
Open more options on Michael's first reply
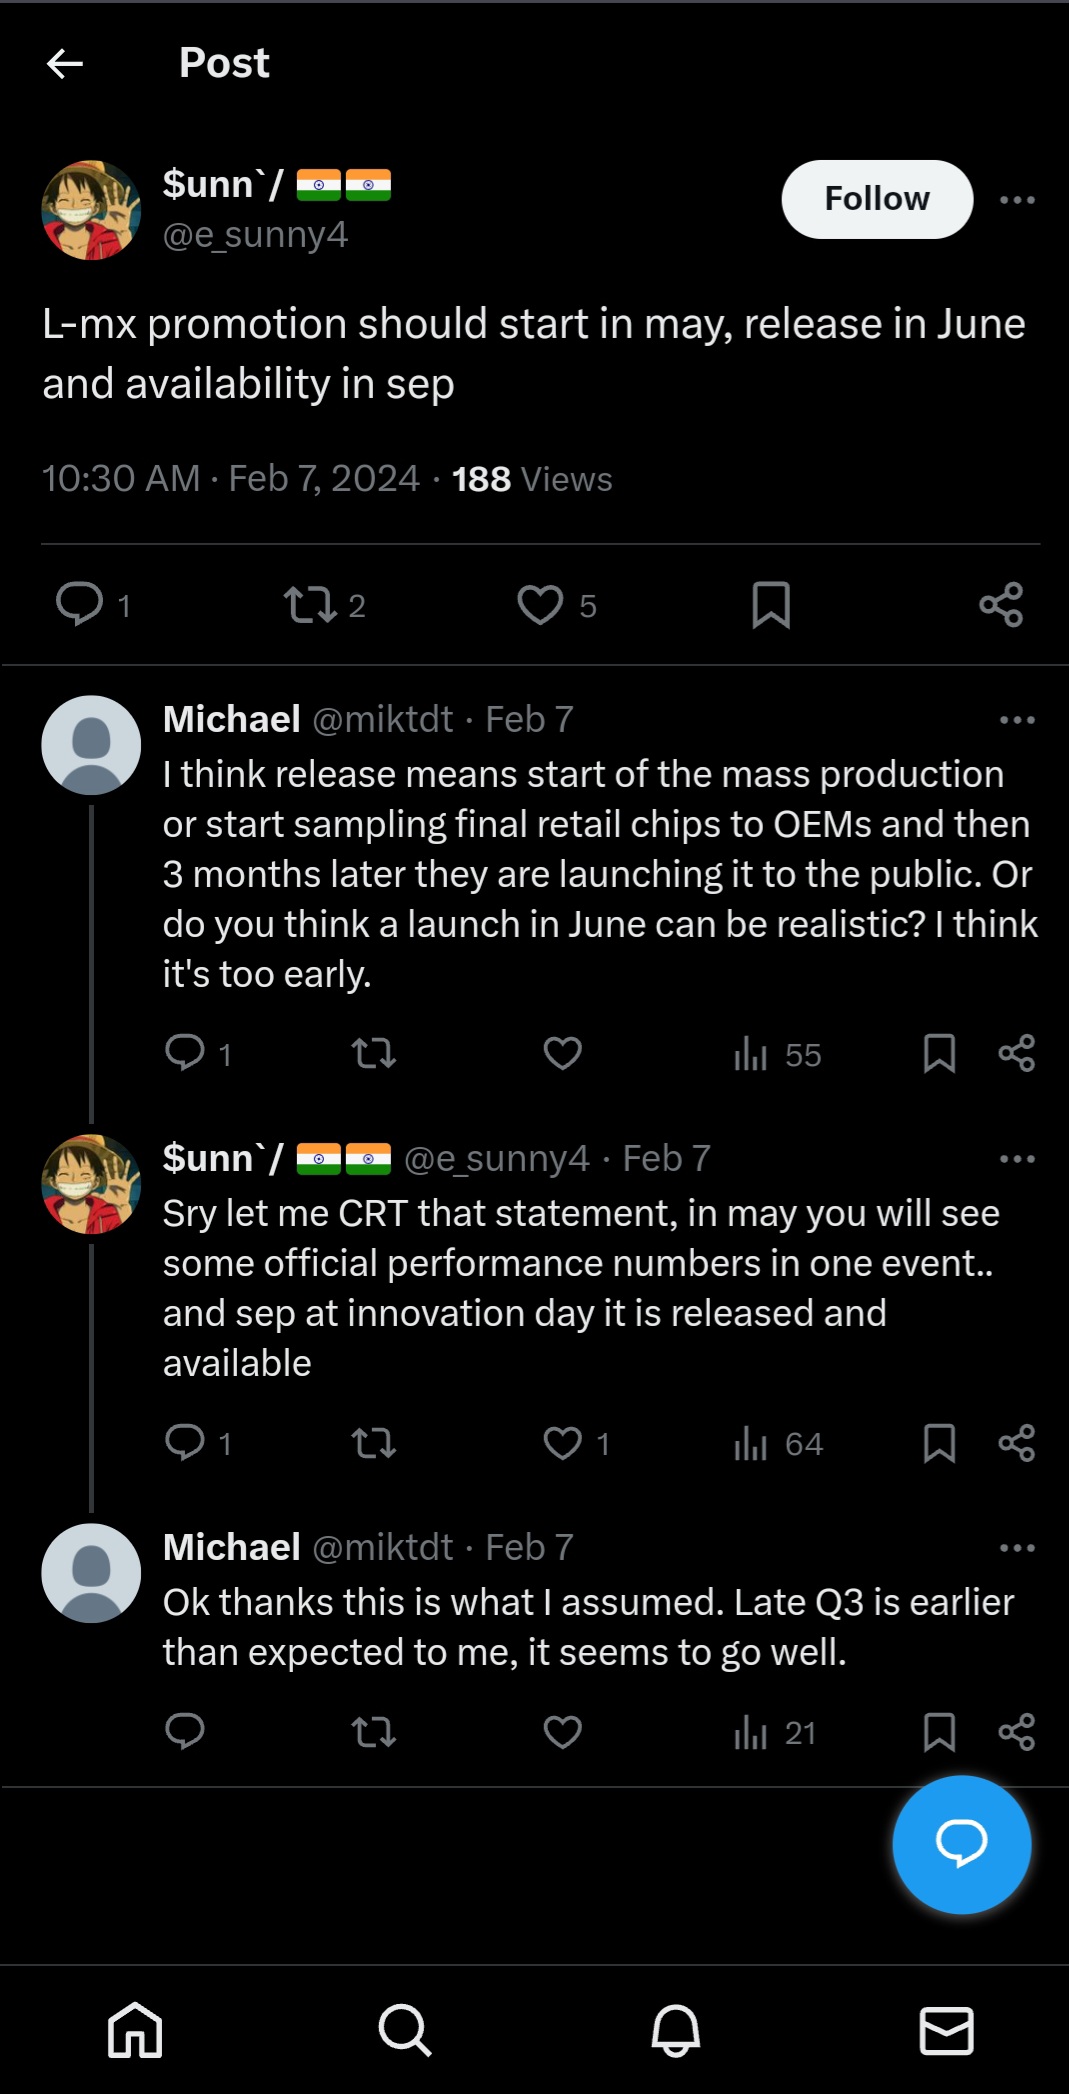1017,720
